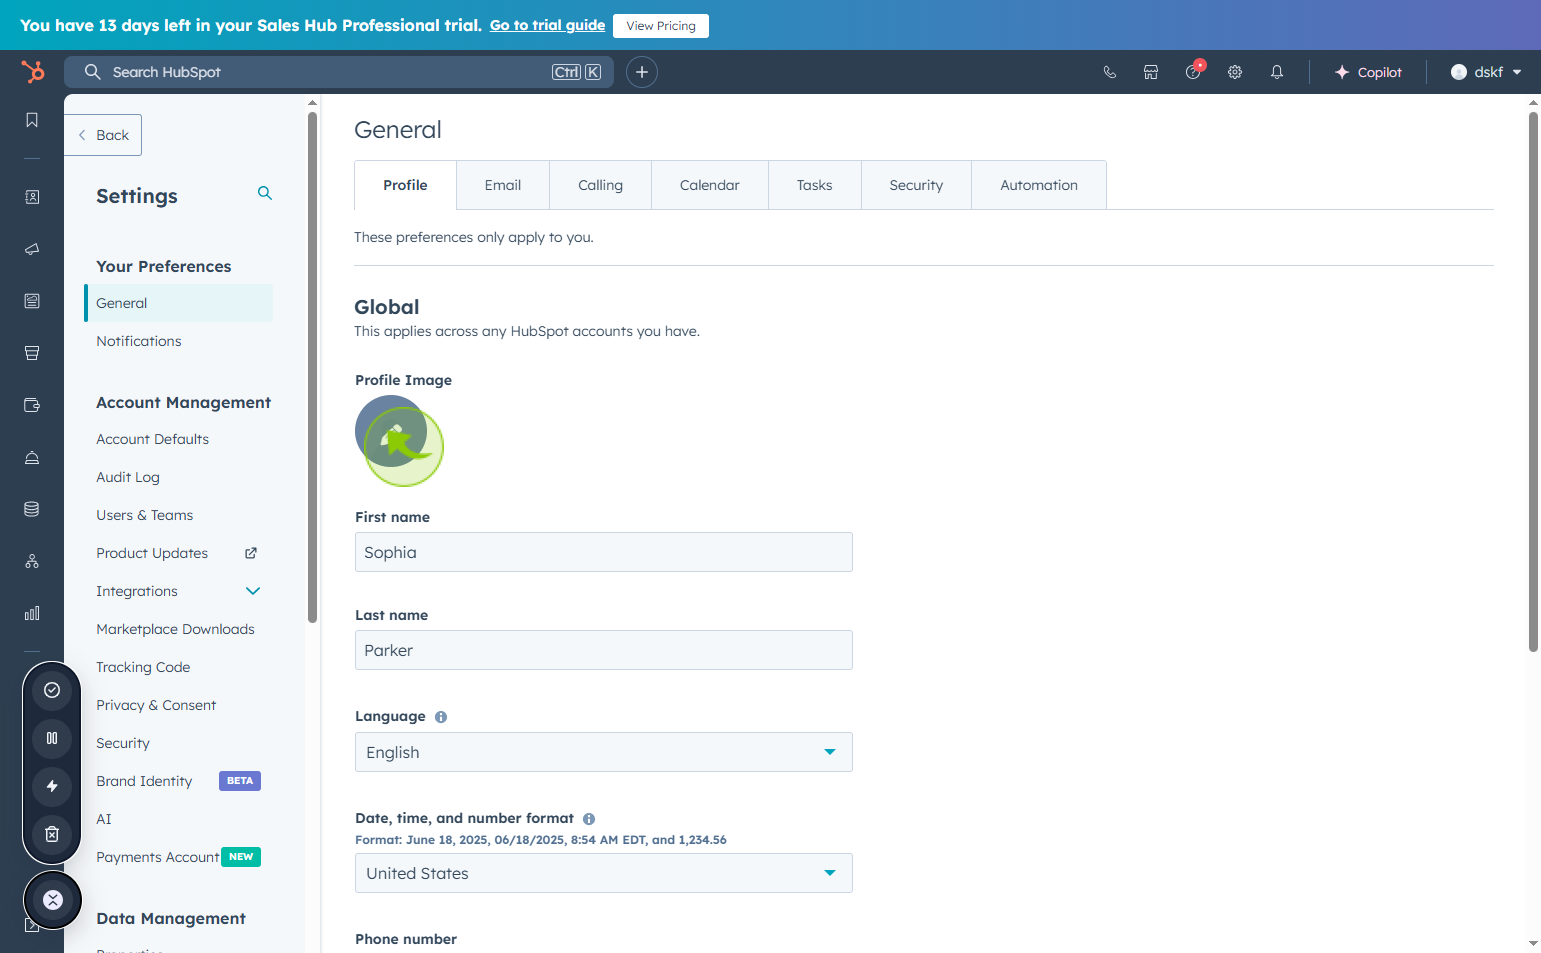This screenshot has height=953, width=1541.
Task: Open the Commerce icon in left rail
Action: click(32, 353)
